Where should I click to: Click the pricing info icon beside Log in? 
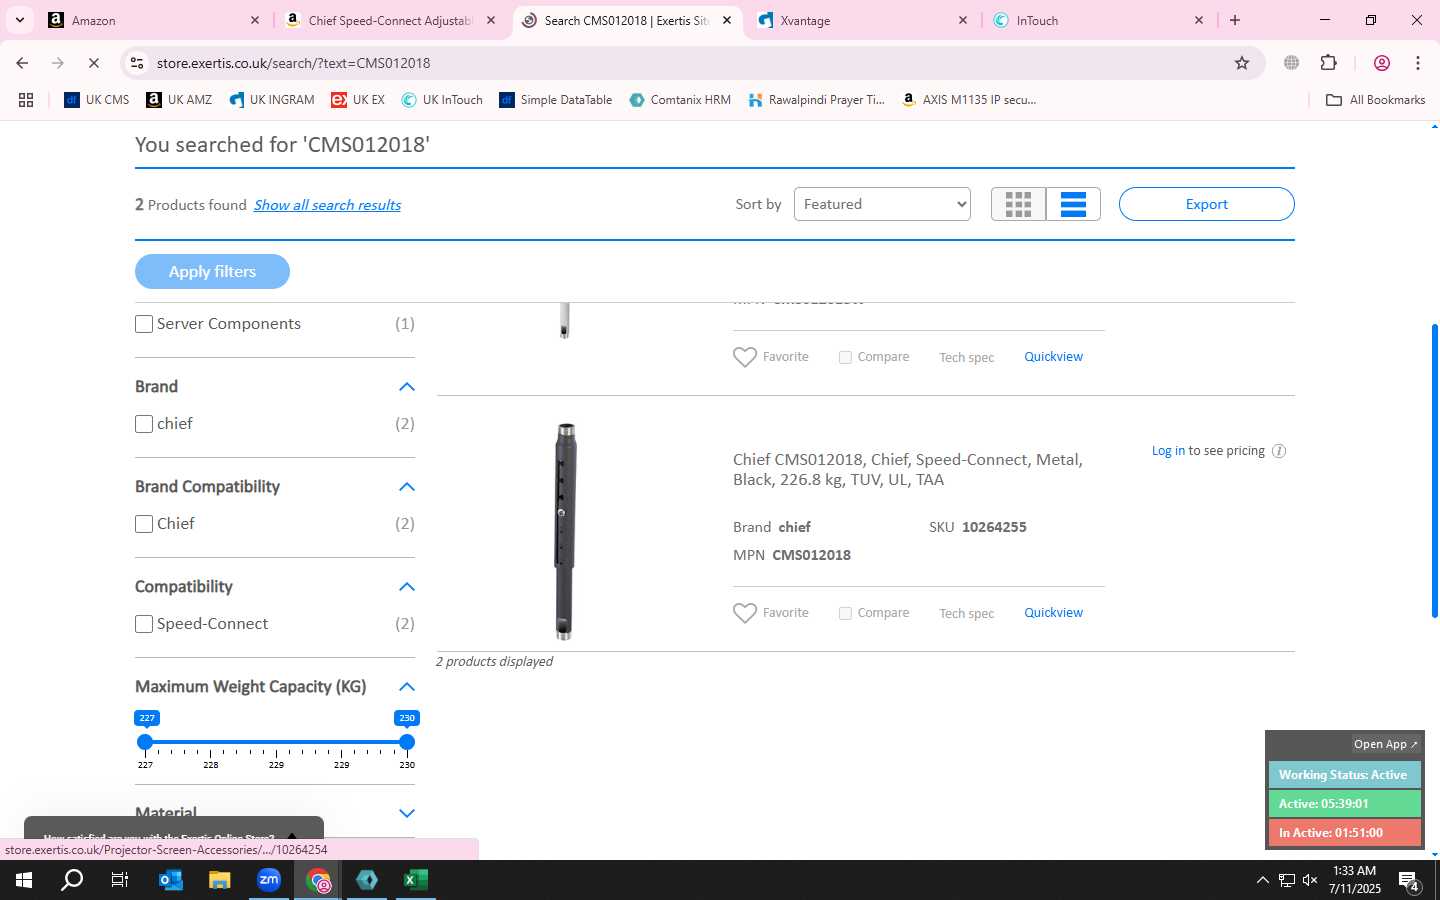pyautogui.click(x=1278, y=451)
